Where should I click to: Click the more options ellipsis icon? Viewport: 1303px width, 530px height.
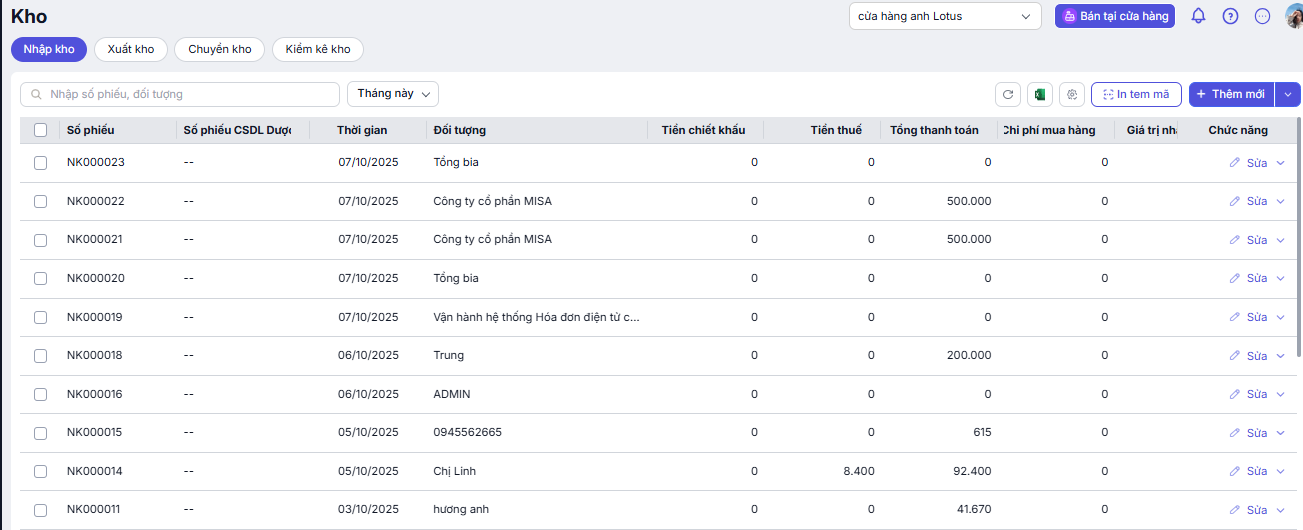(x=1262, y=16)
